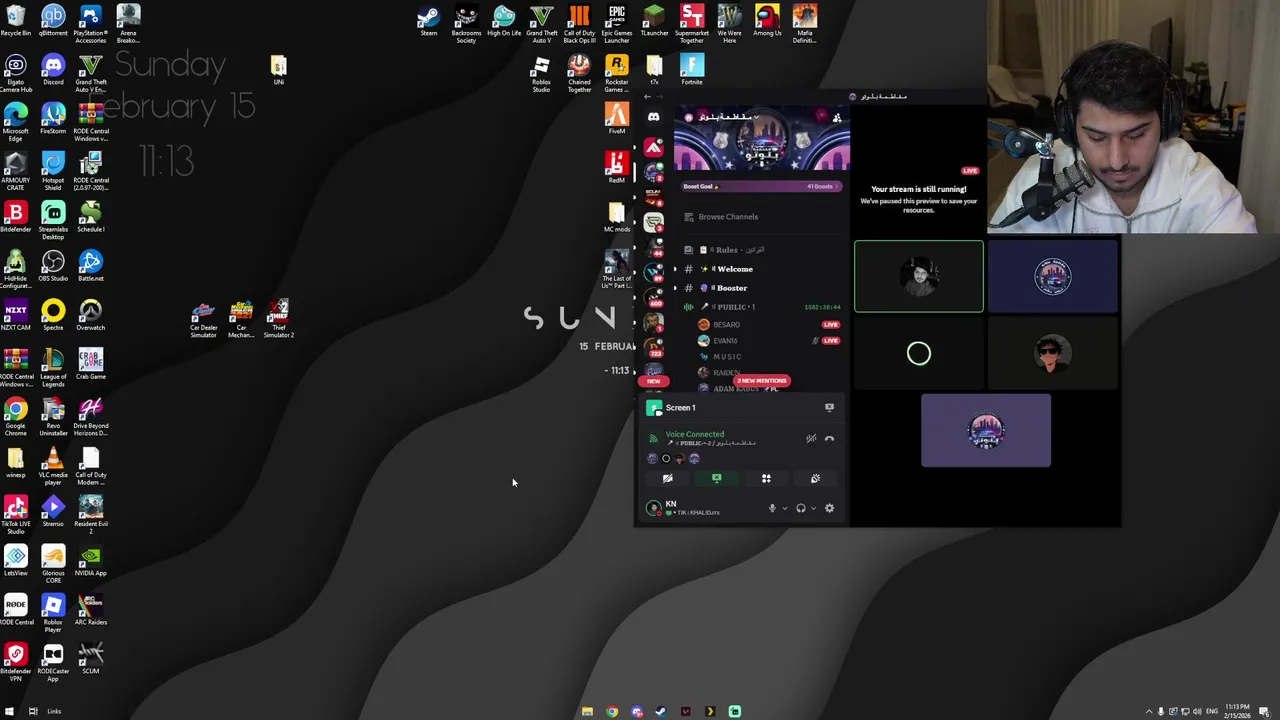Image resolution: width=1280 pixels, height=720 pixels.
Task: Open the Discord desktop shortcut
Action: click(x=53, y=70)
